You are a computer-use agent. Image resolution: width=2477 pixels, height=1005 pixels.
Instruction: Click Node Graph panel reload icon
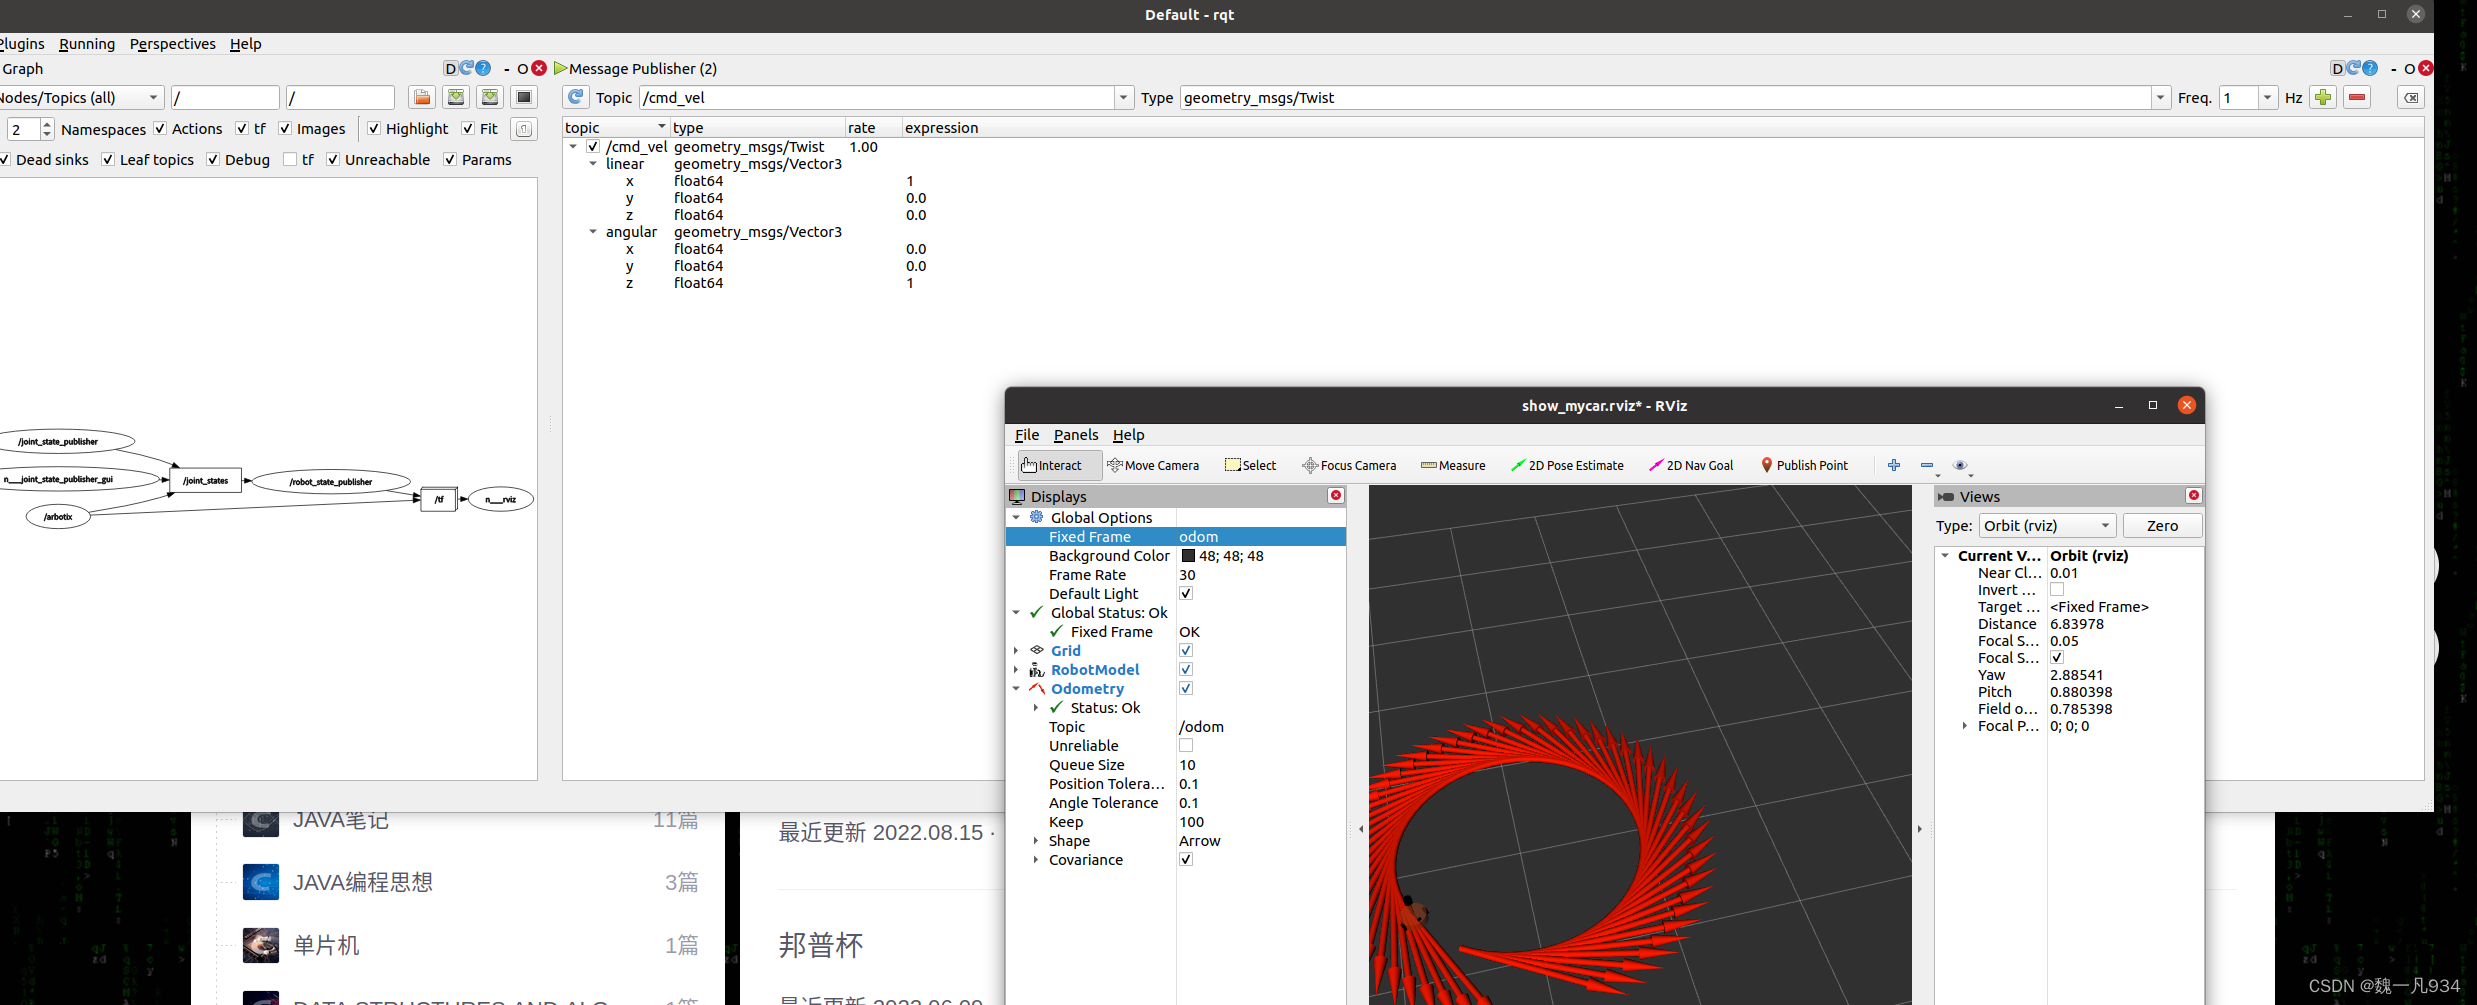[x=467, y=68]
